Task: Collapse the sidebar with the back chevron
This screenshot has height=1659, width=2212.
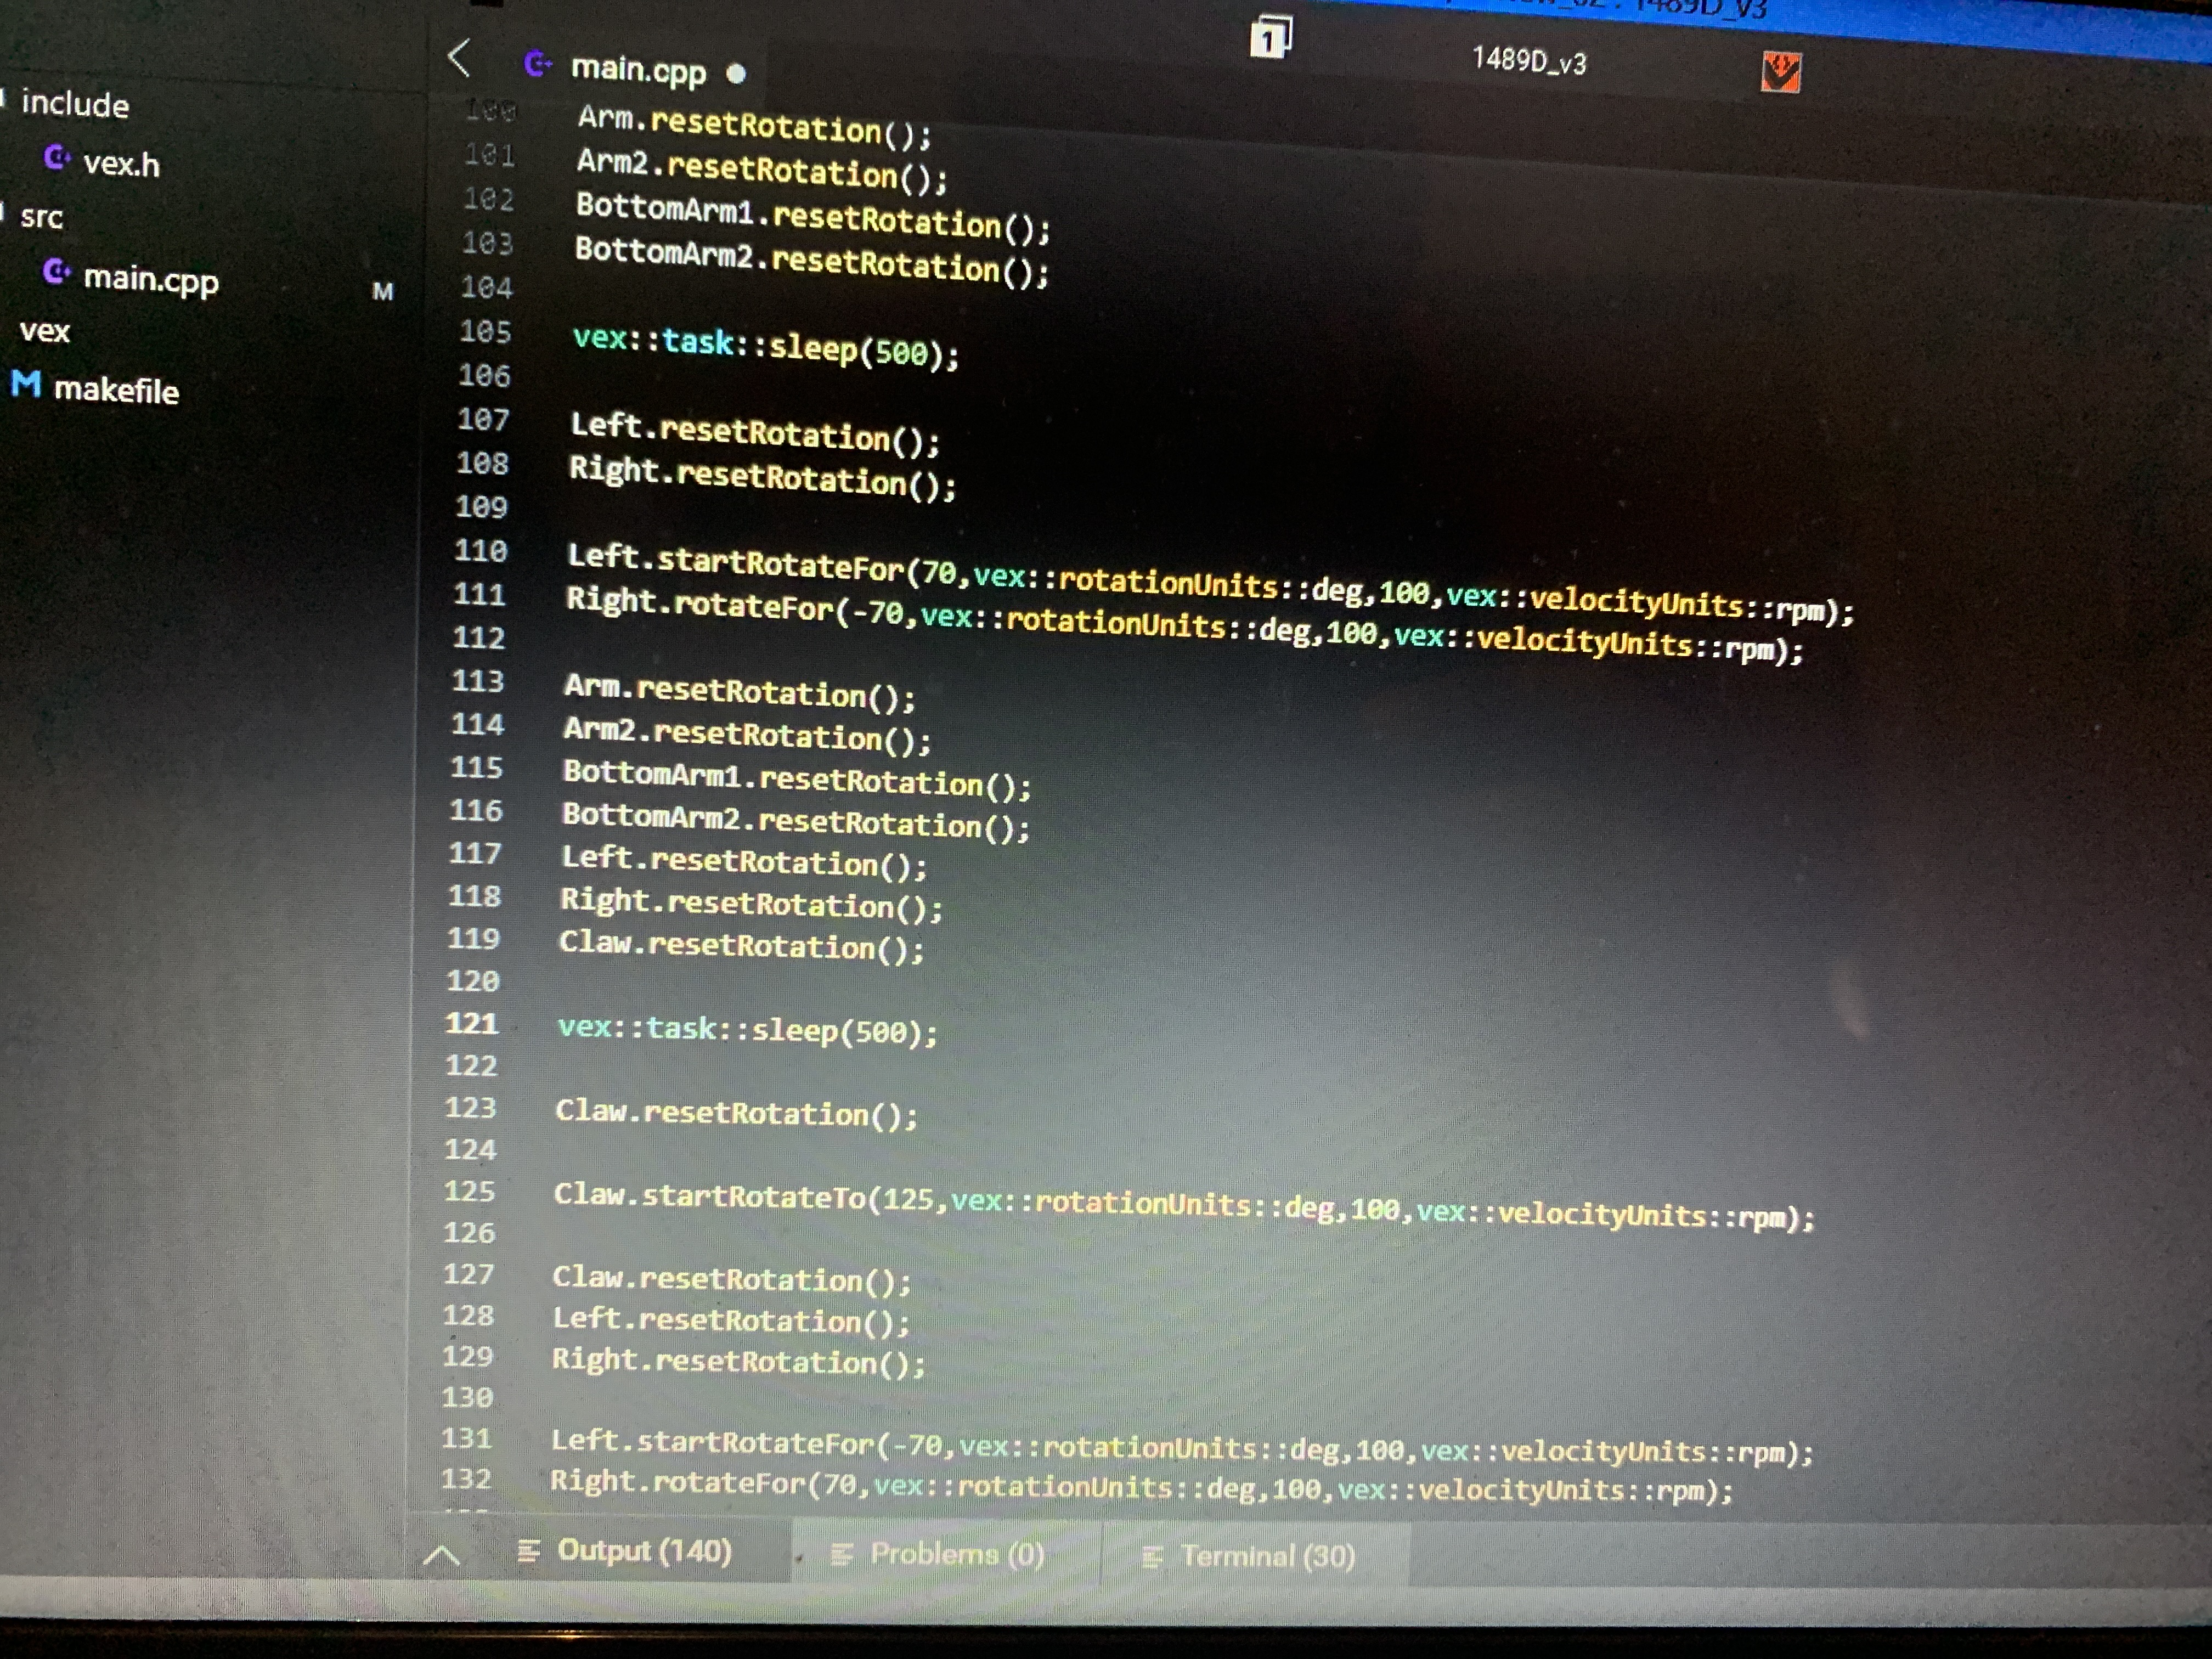Action: pyautogui.click(x=459, y=58)
